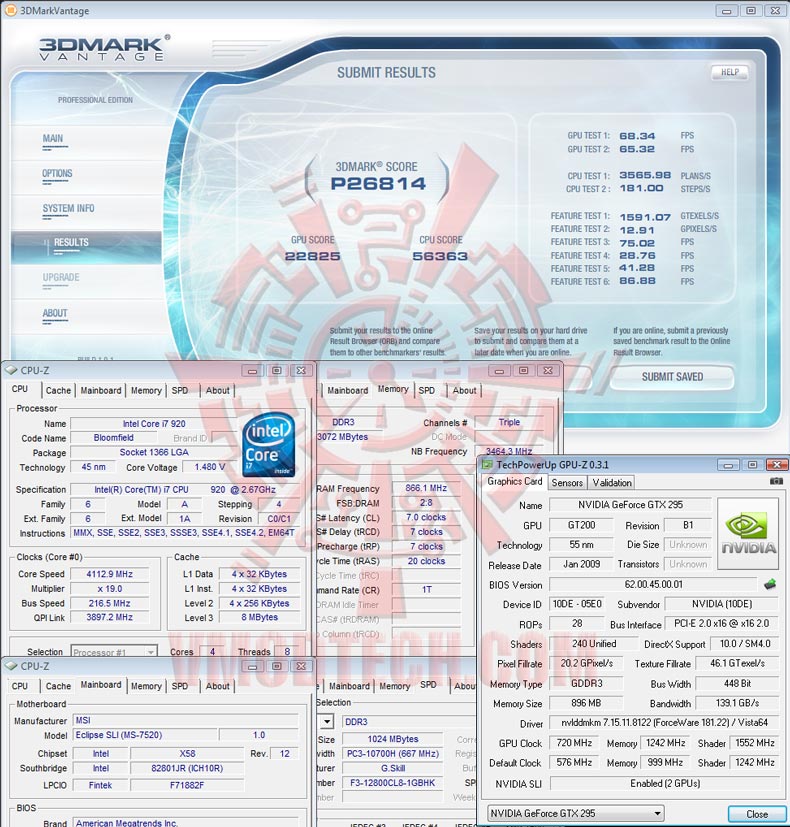This screenshot has width=790, height=827.
Task: Open UPGRADE in 3DMark sidebar
Action: [61, 277]
